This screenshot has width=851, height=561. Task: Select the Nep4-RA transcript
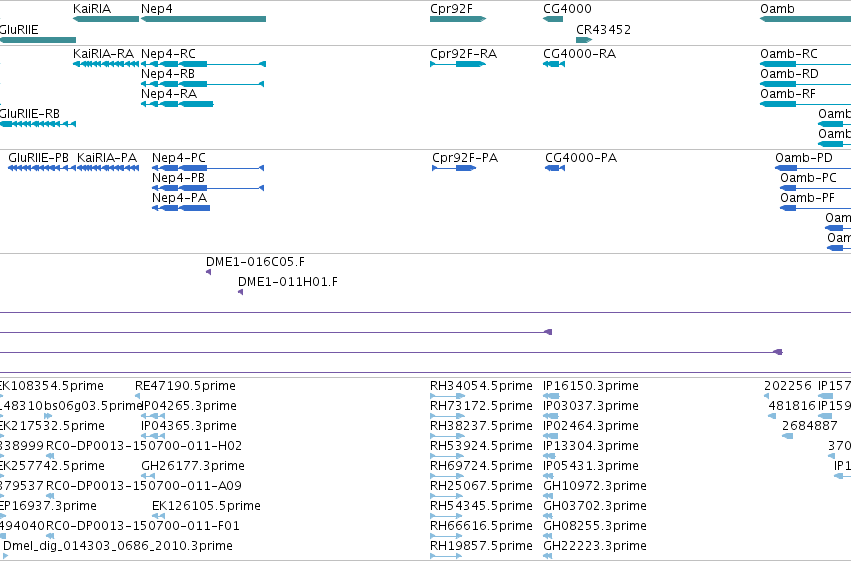(x=177, y=104)
